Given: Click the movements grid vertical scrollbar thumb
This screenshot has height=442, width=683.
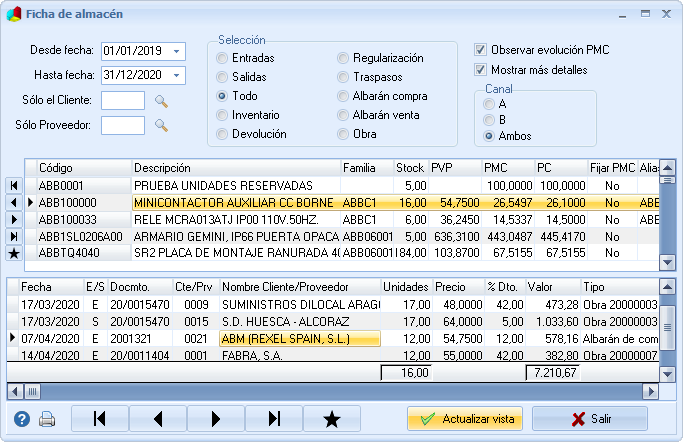Looking at the screenshot, I should click(667, 327).
